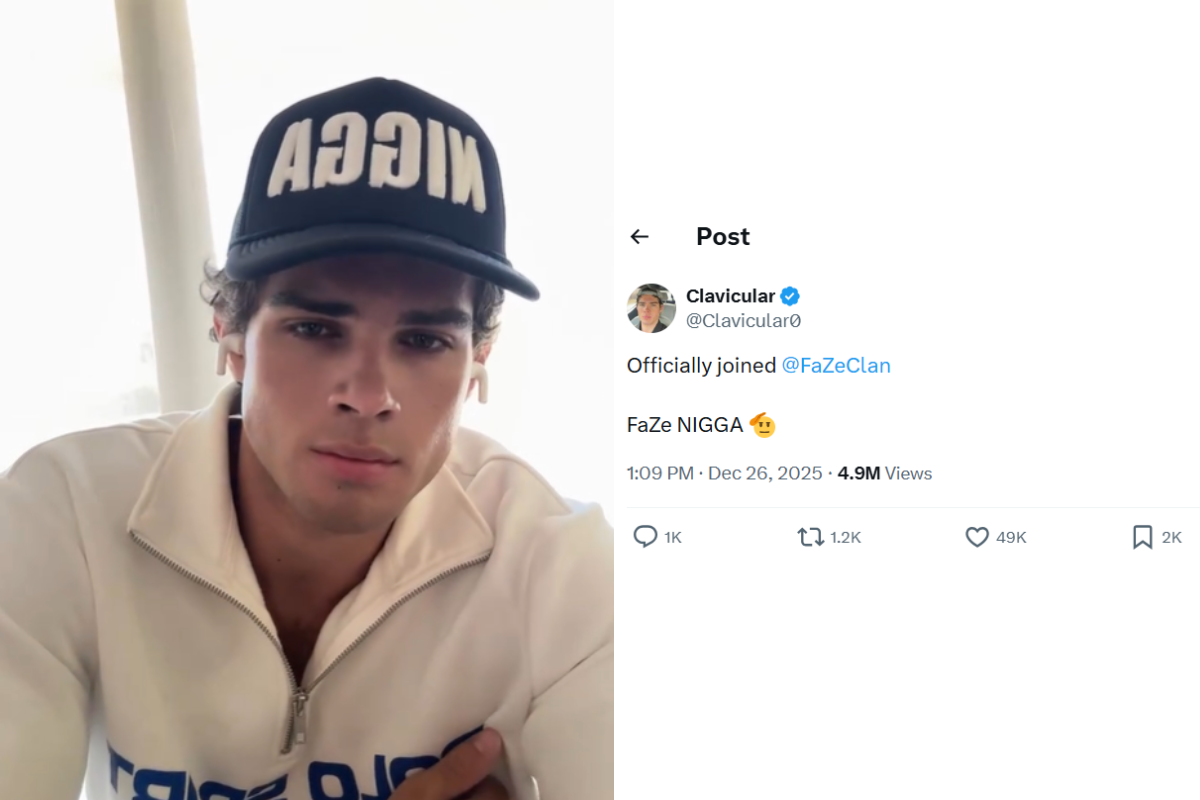The width and height of the screenshot is (1200, 800).
Task: Click the saluting face emoji in the tweet
Action: click(x=764, y=424)
